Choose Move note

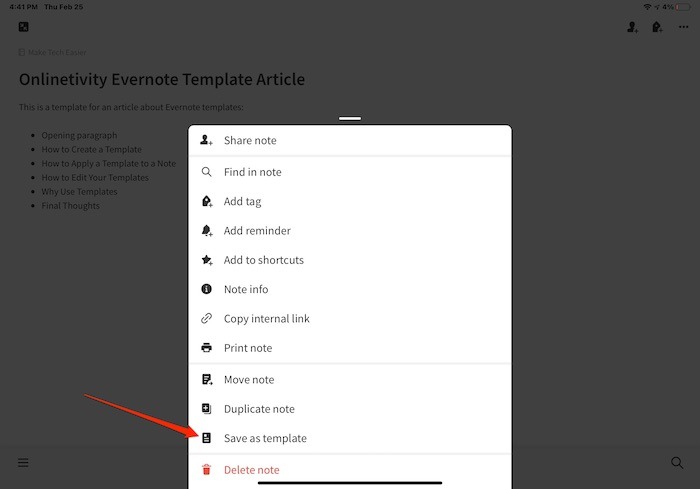coord(350,380)
